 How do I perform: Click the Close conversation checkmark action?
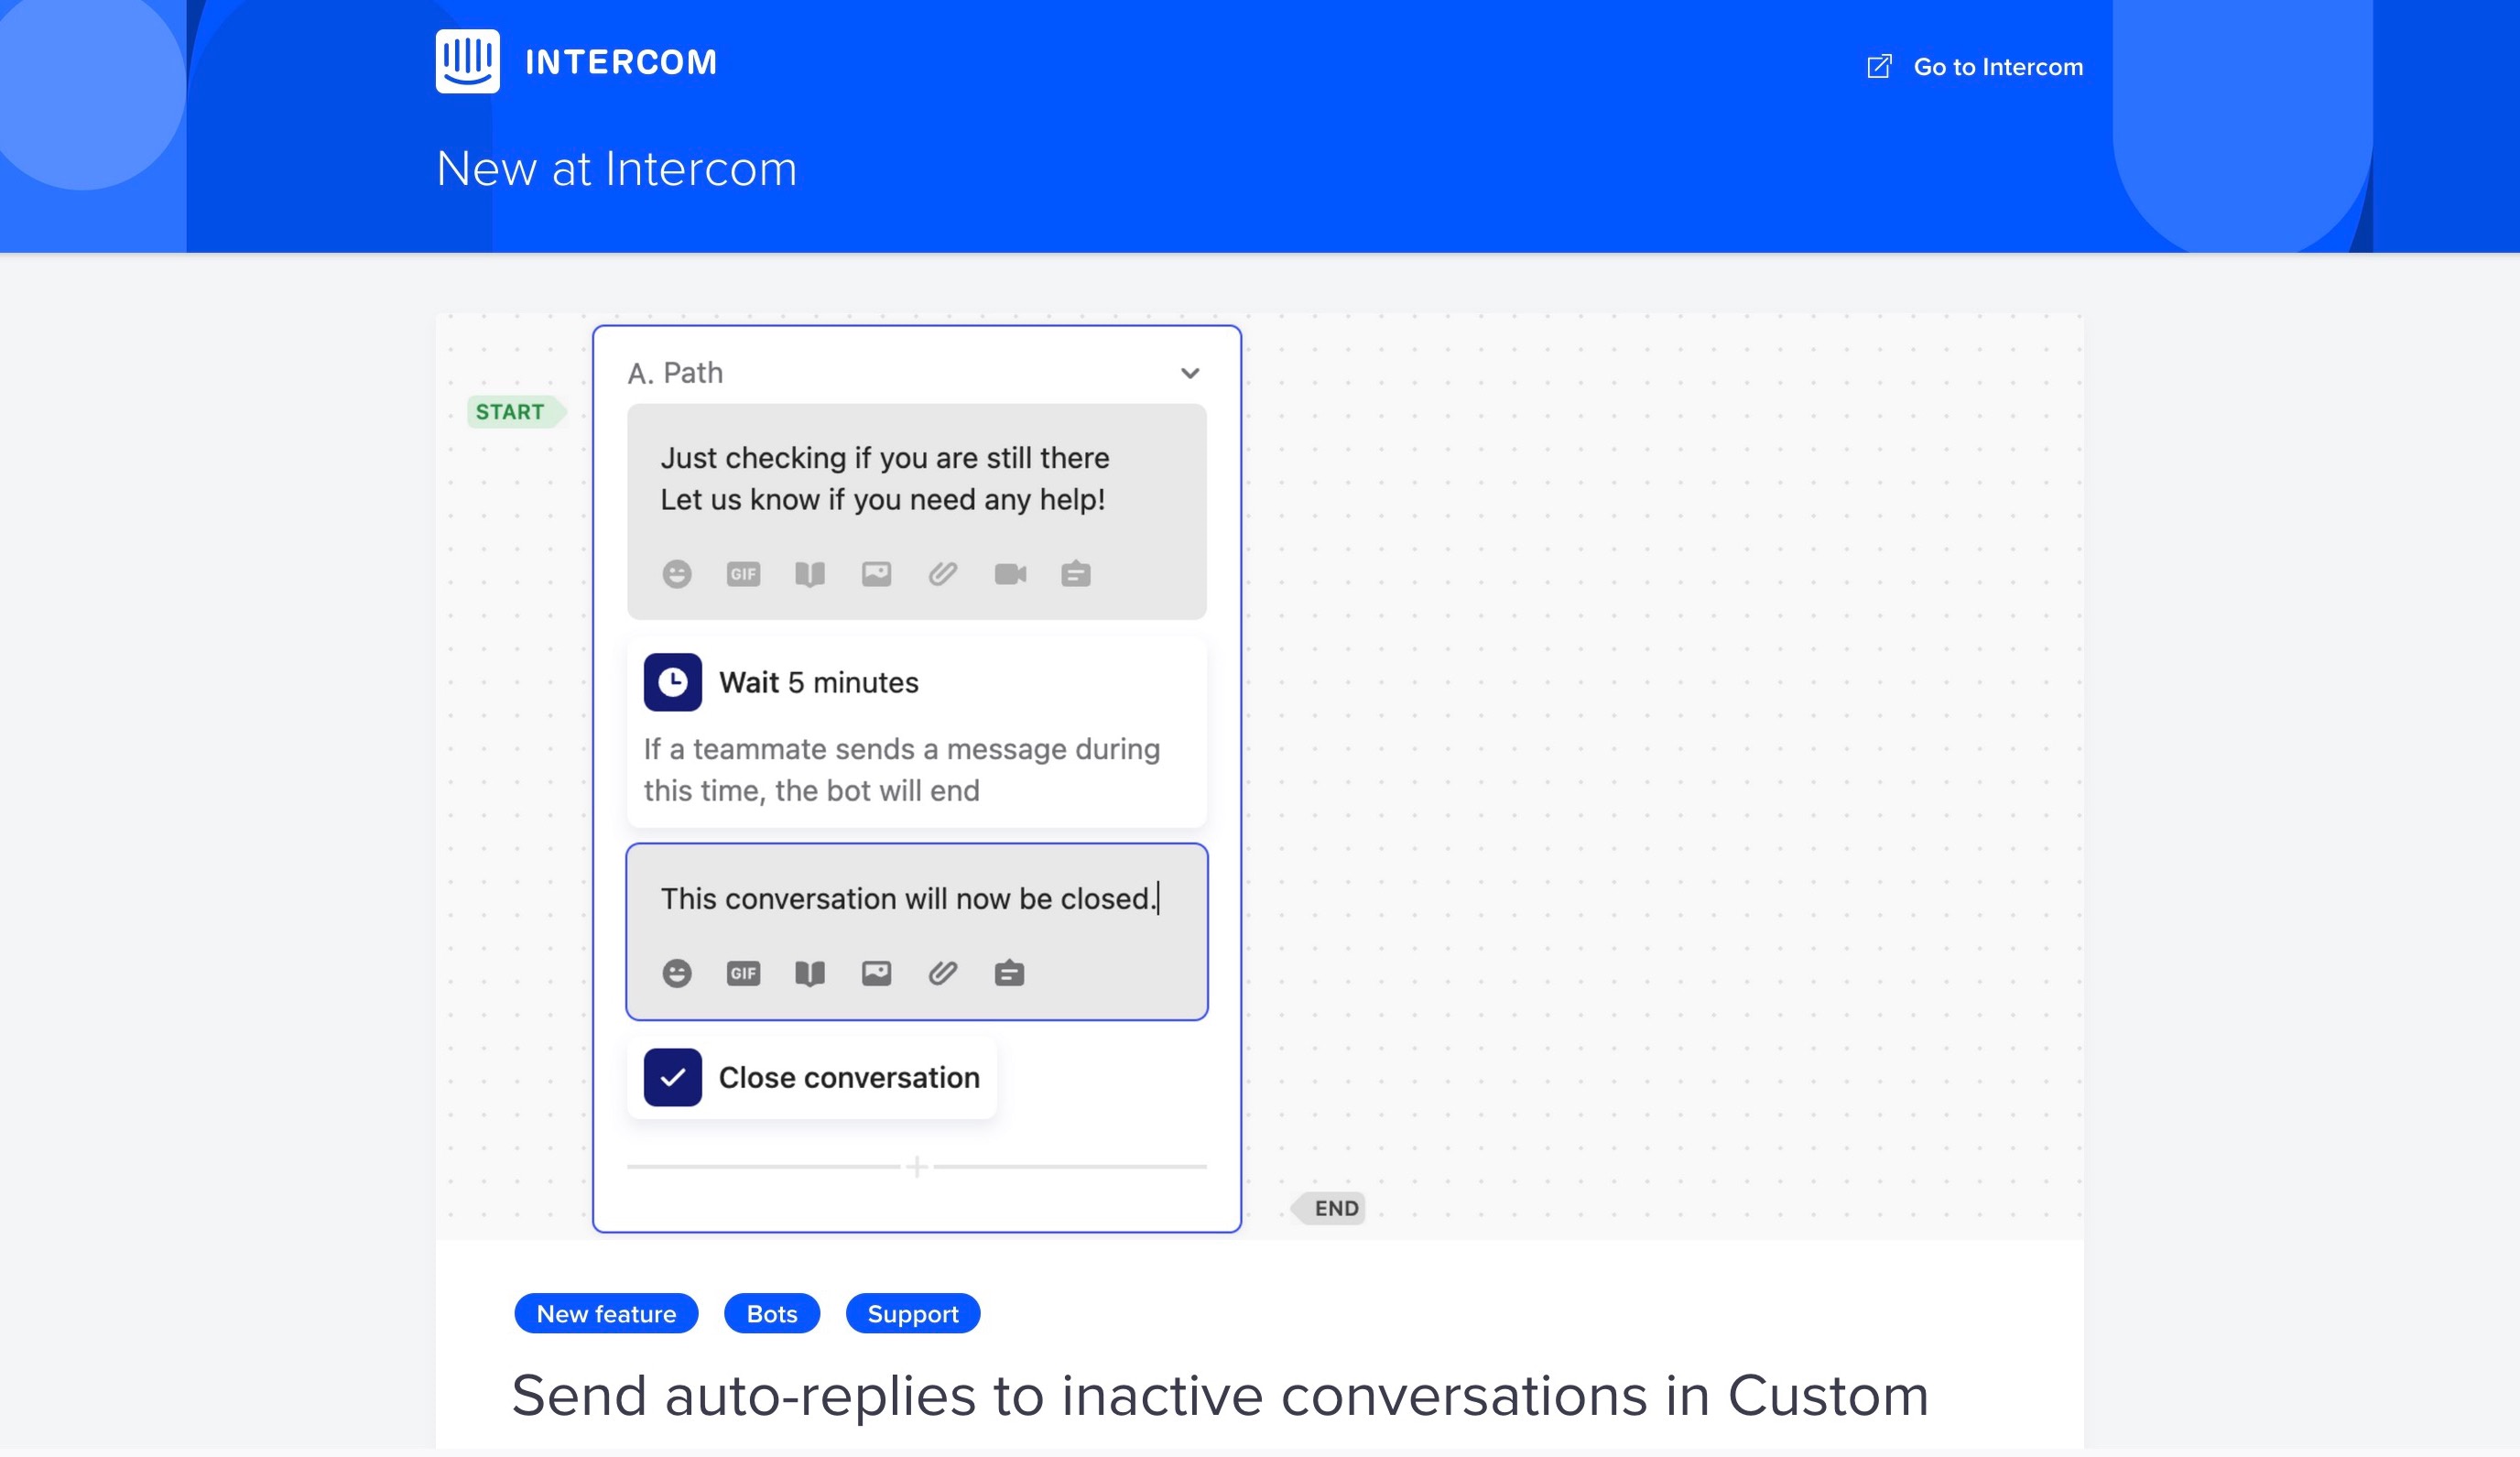click(x=672, y=1077)
